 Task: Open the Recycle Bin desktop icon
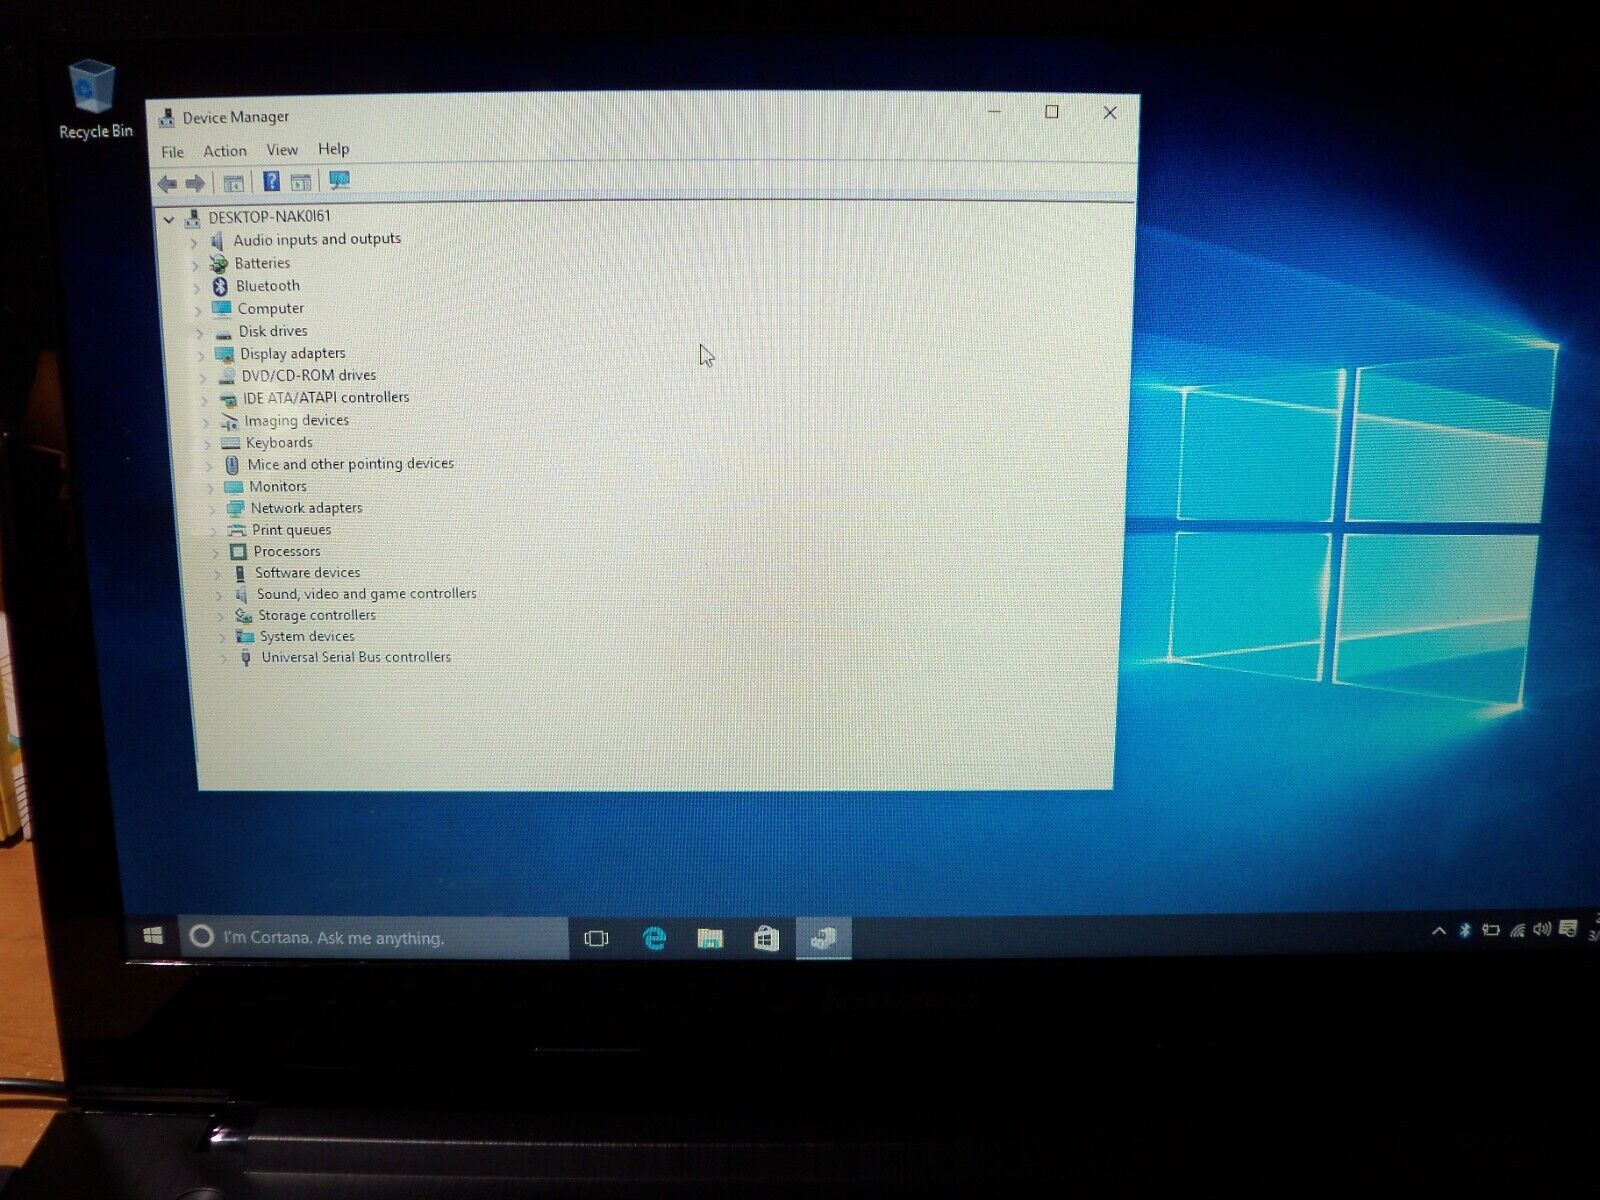pyautogui.click(x=94, y=100)
